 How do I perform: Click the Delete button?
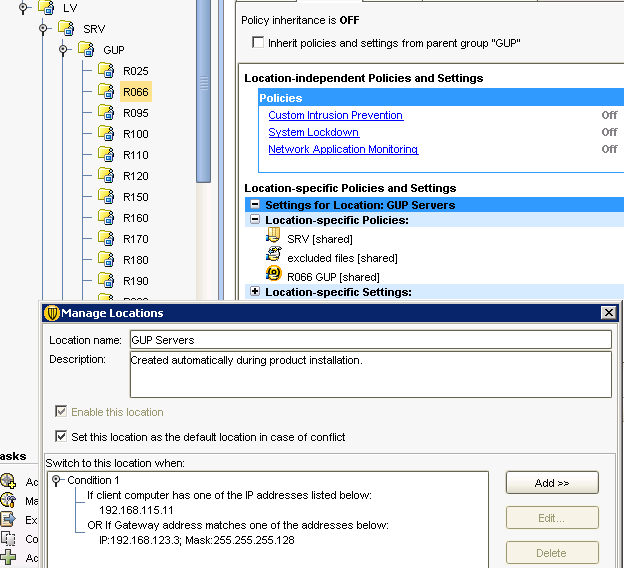pos(552,553)
